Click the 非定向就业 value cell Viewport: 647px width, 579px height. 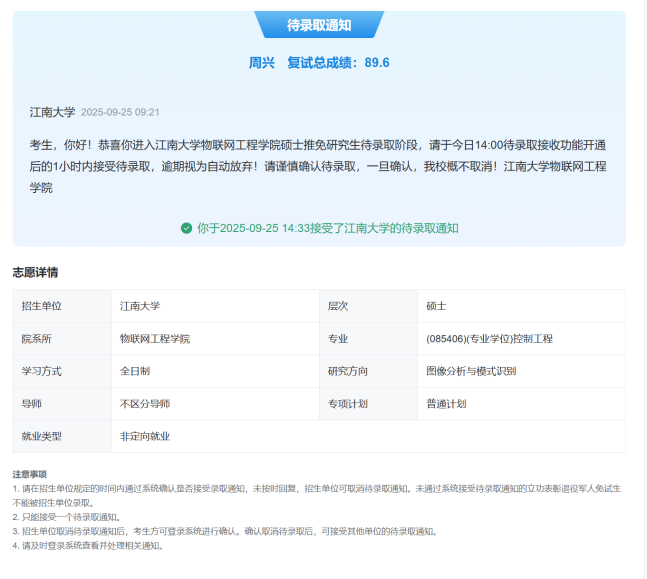click(x=368, y=436)
